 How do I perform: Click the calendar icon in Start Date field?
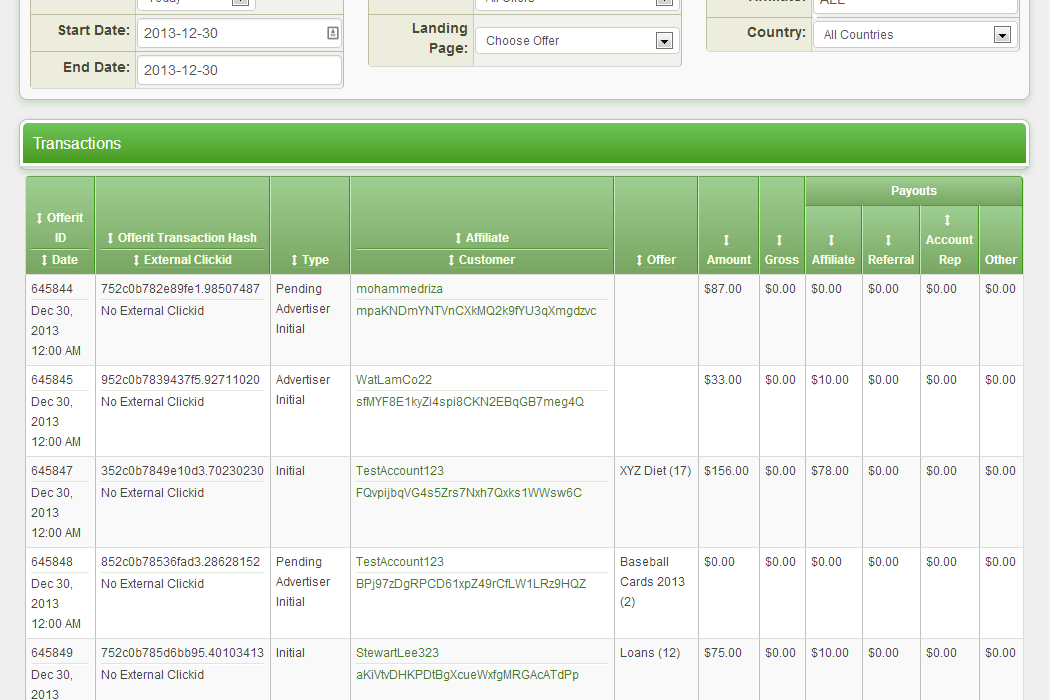coord(332,33)
